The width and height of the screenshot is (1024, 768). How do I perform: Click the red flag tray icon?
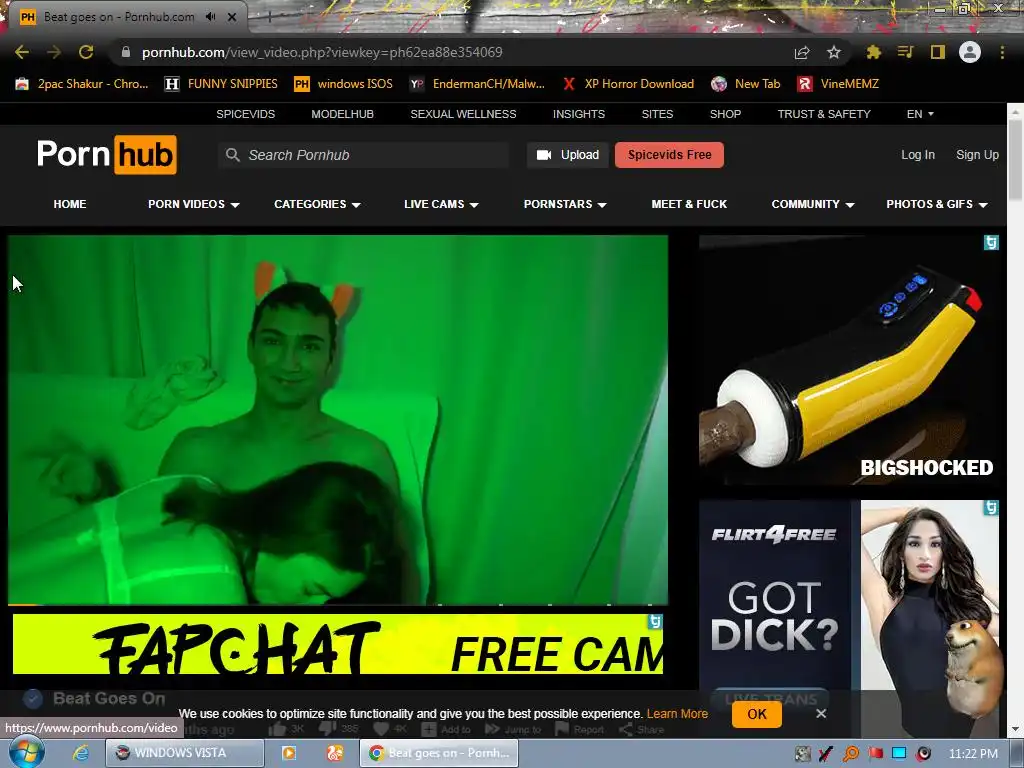click(876, 754)
